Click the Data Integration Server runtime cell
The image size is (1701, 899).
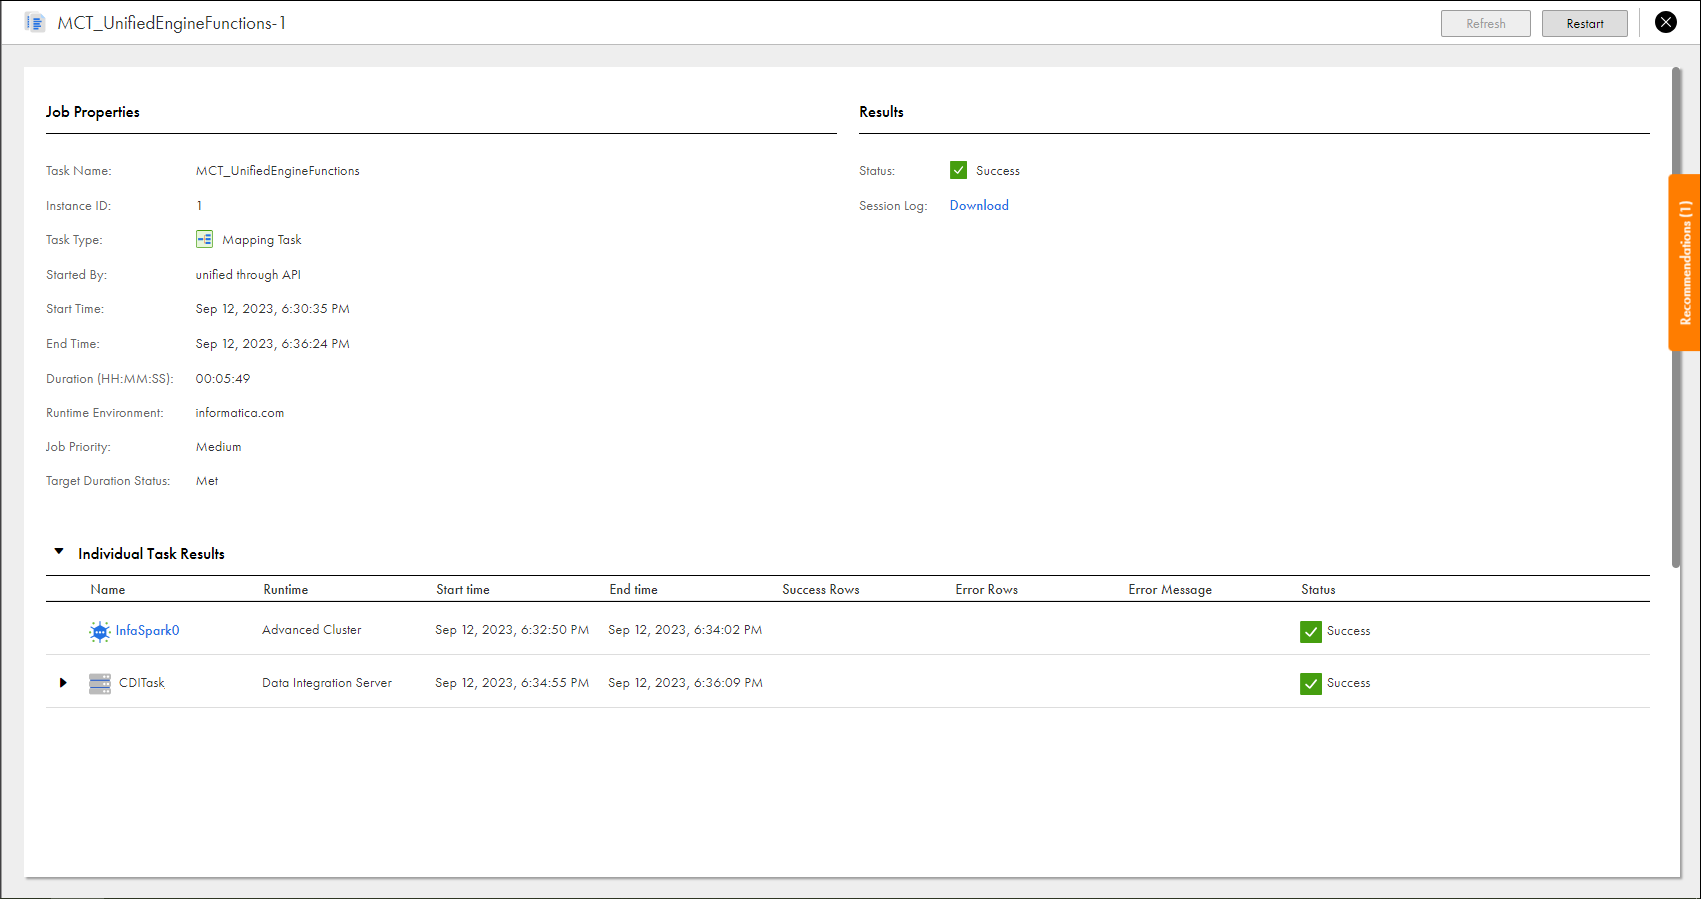pos(327,683)
